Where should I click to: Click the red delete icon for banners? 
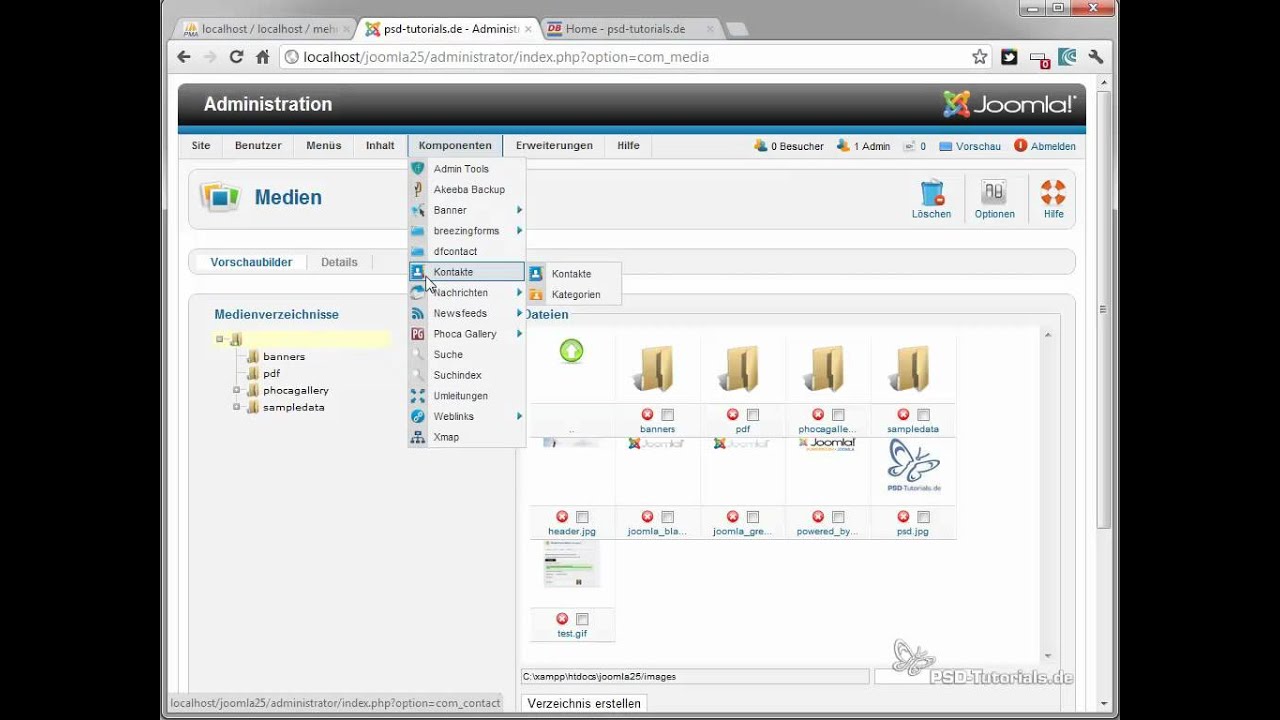tap(647, 414)
